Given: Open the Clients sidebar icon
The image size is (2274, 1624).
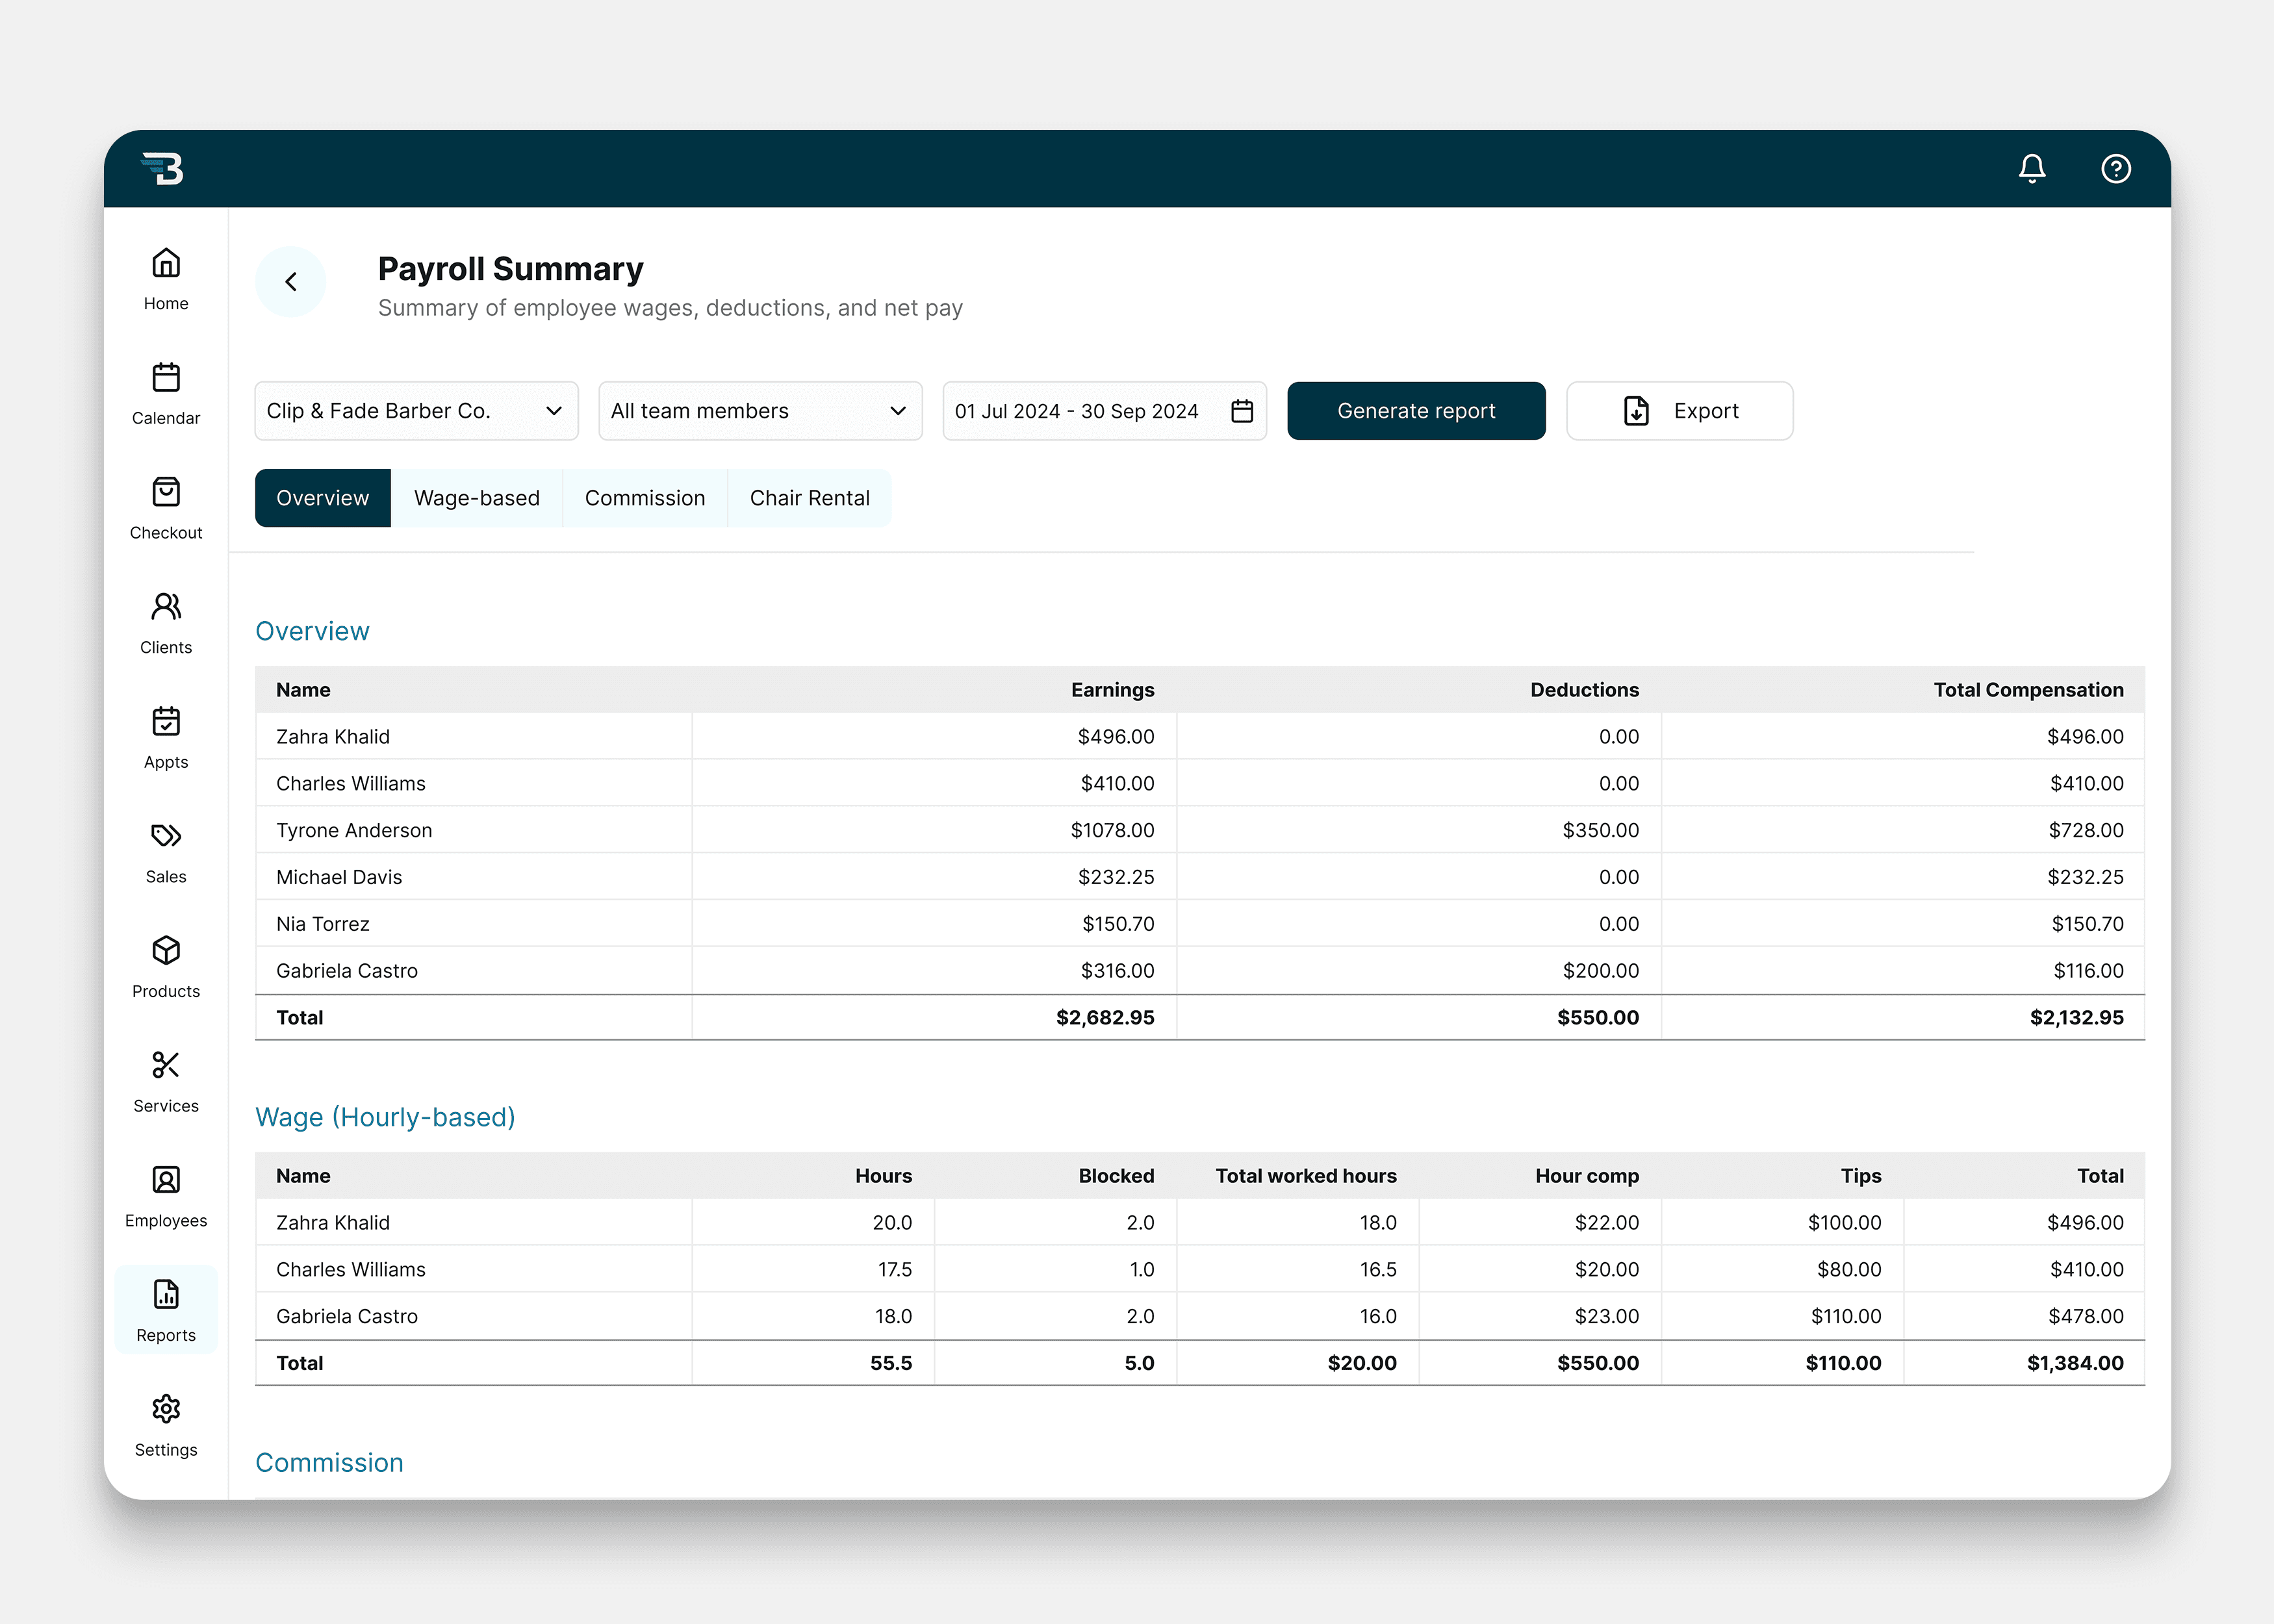Looking at the screenshot, I should point(166,623).
